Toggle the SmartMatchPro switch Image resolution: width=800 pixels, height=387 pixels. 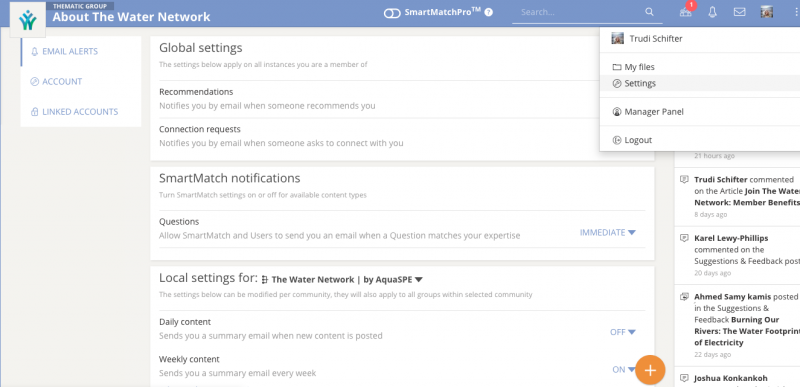392,13
